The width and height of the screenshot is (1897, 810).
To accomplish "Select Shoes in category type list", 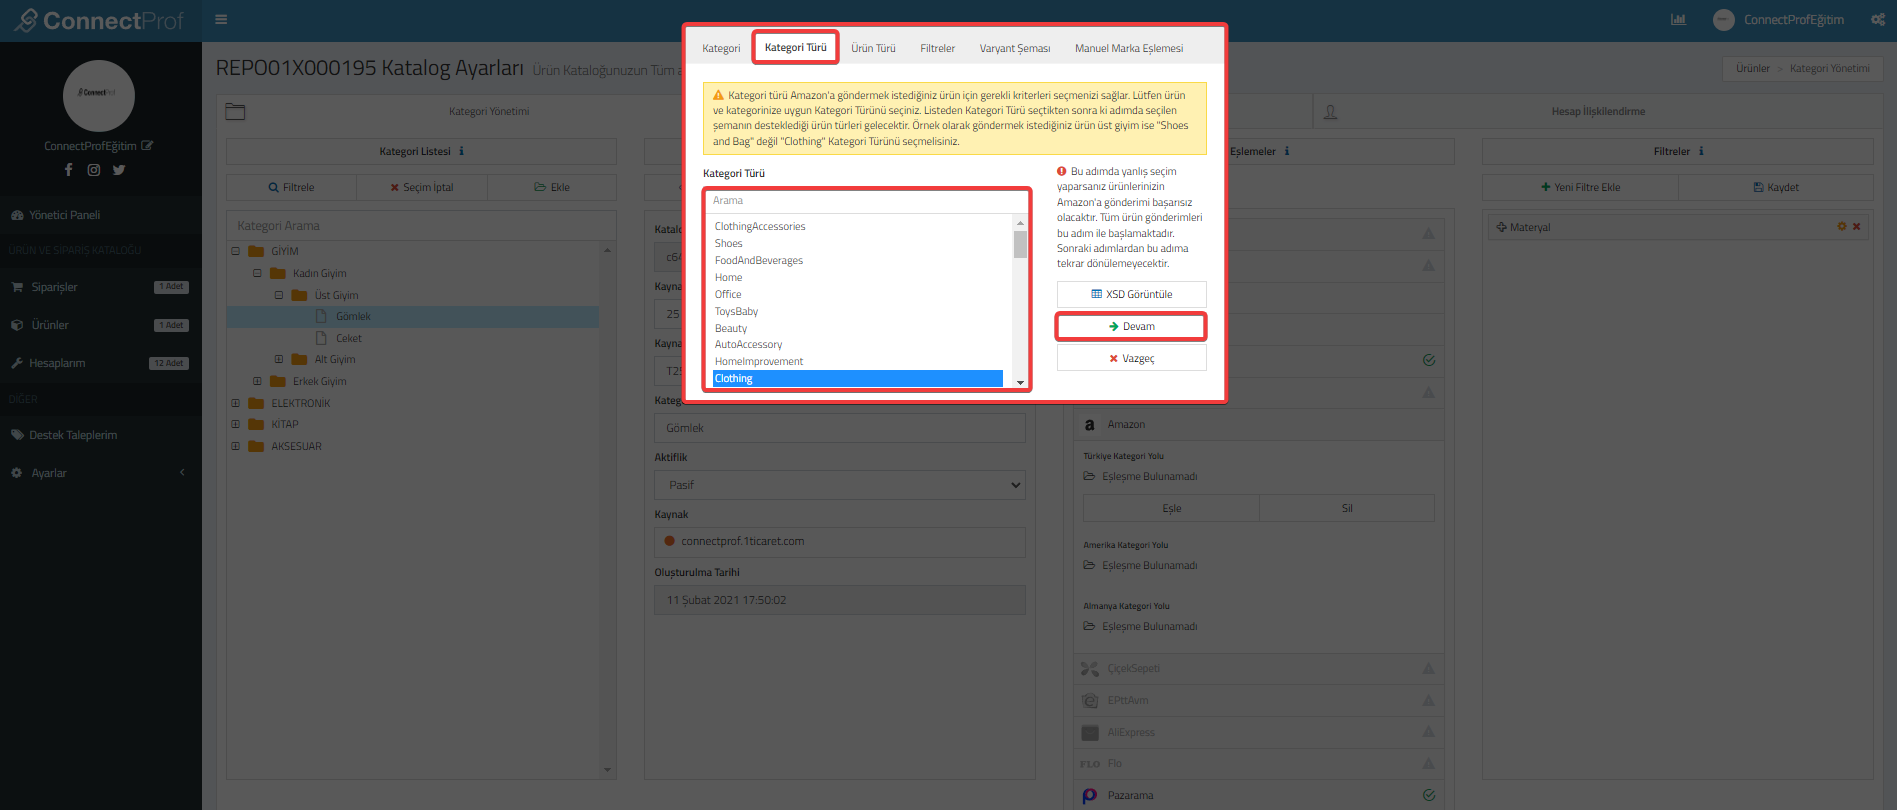I will pyautogui.click(x=728, y=244).
